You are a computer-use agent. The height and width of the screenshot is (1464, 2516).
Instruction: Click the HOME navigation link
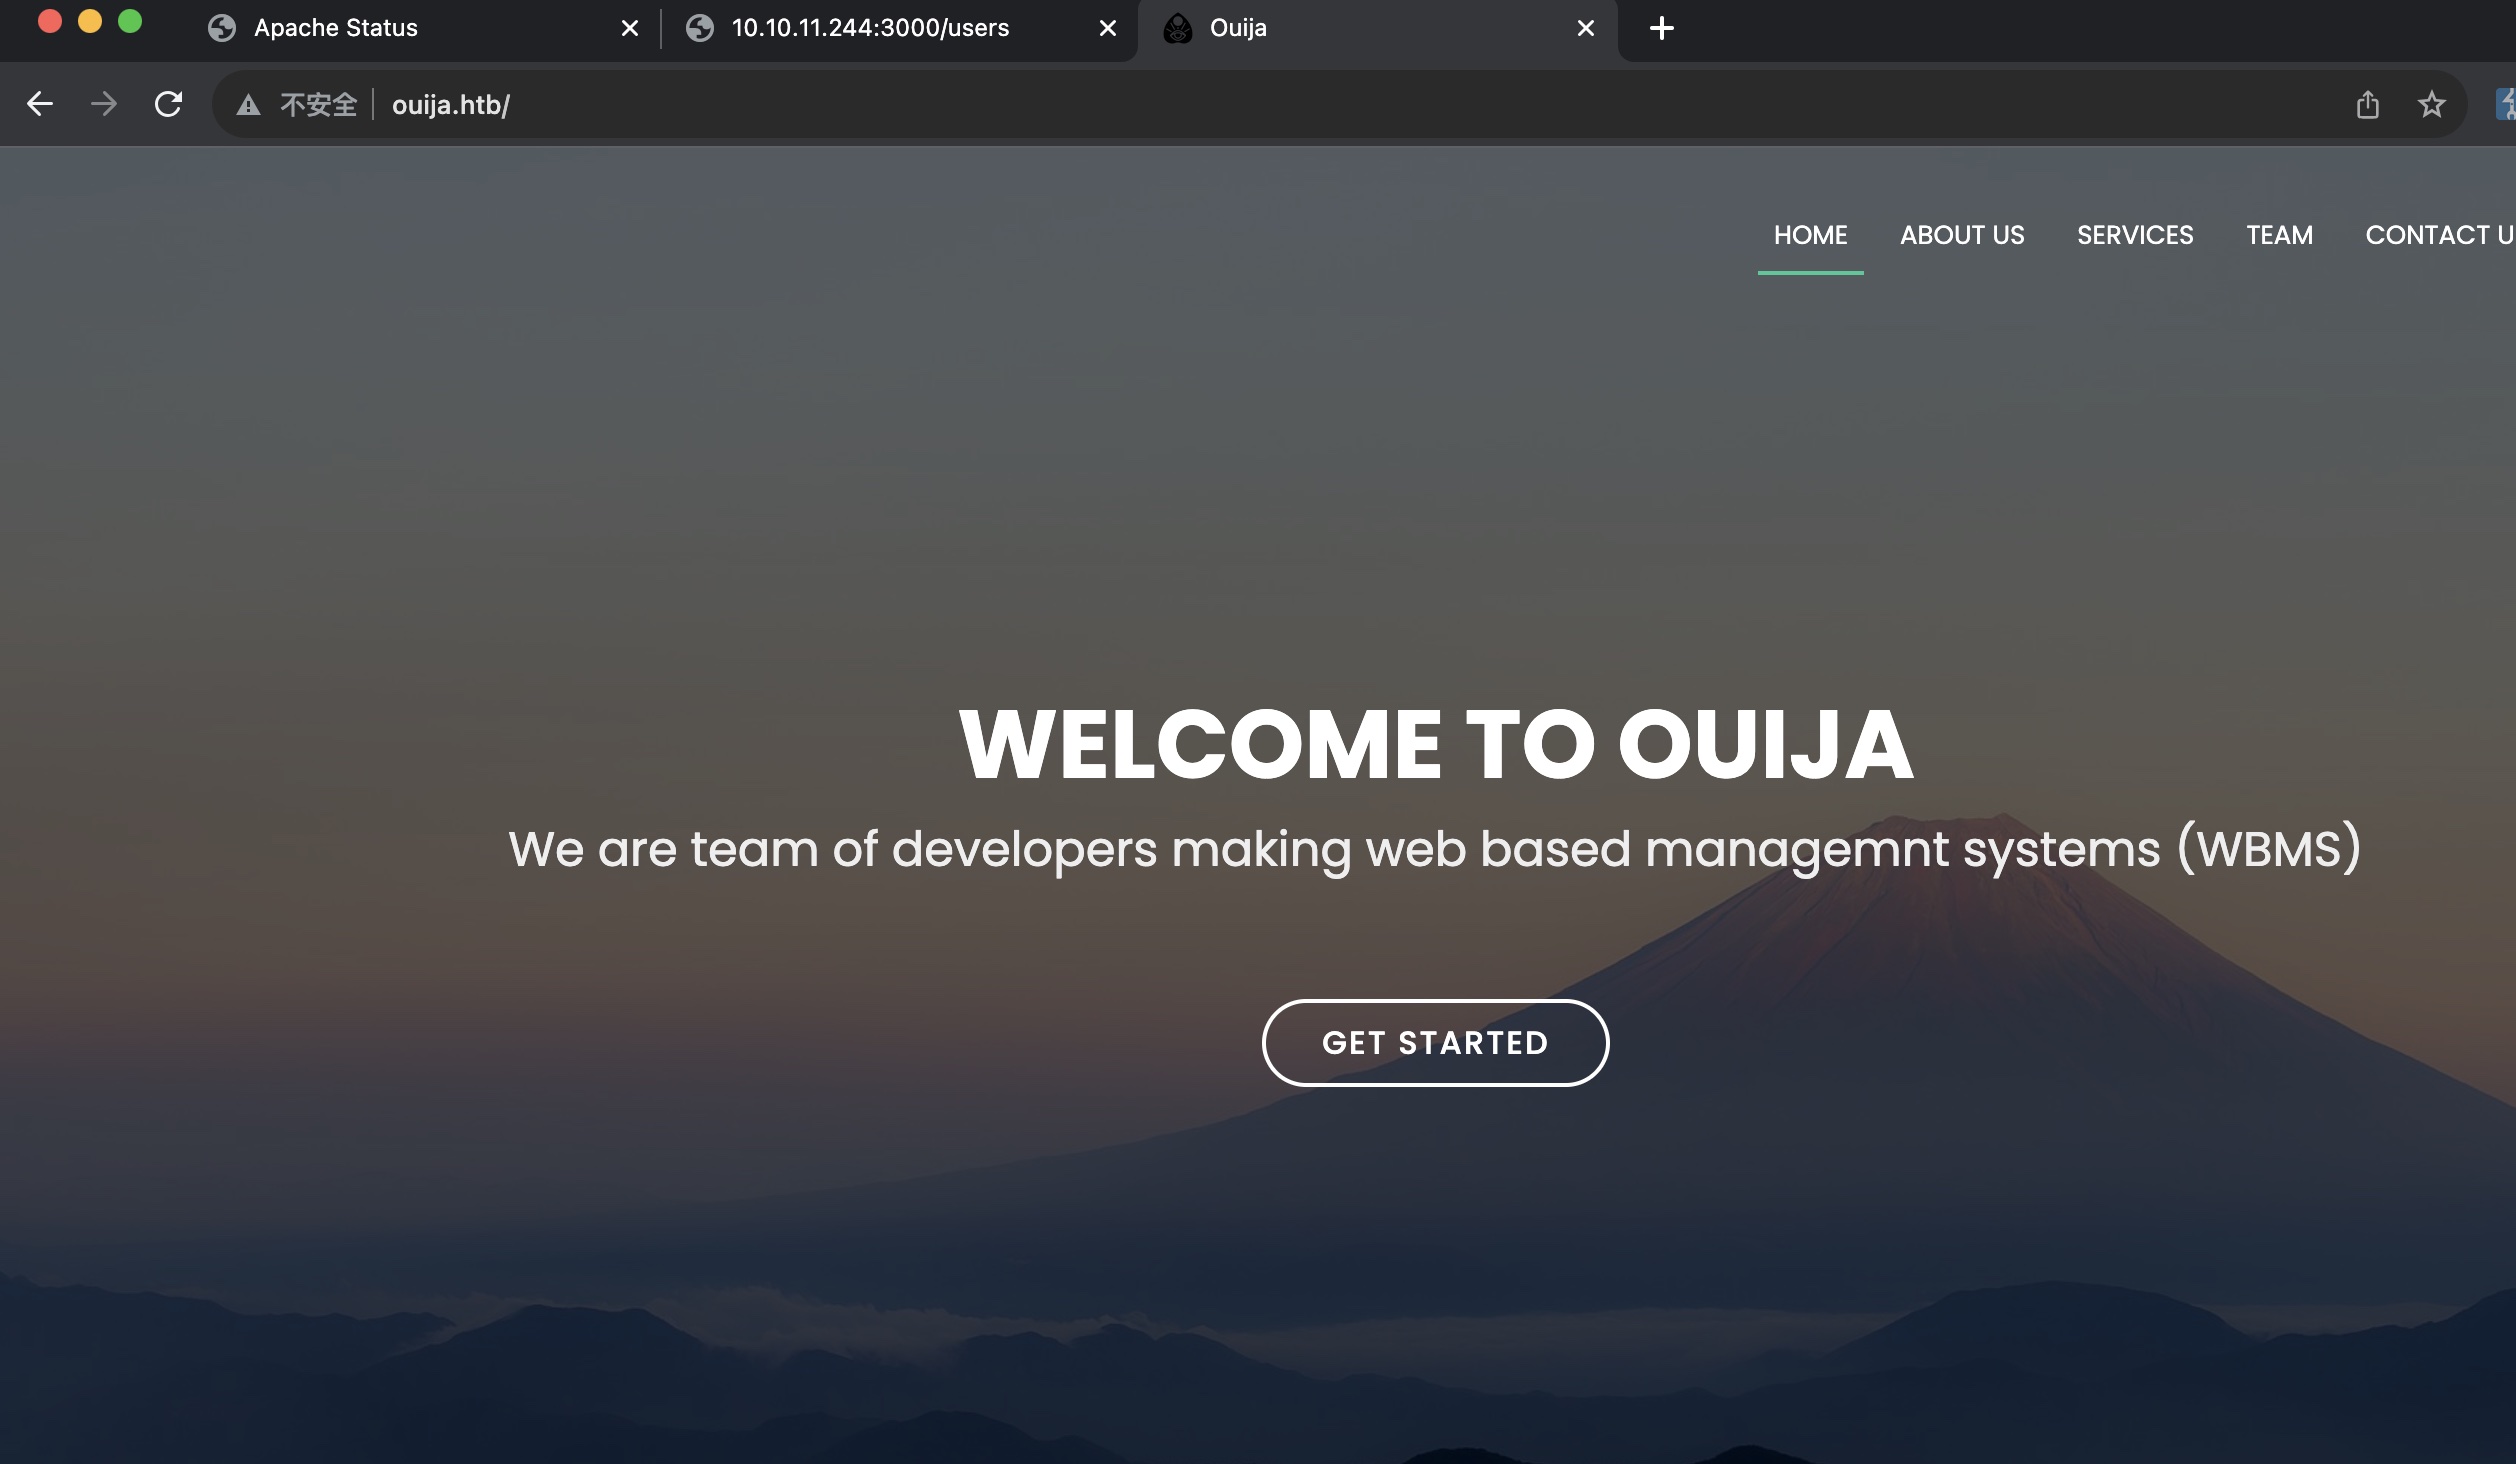click(x=1810, y=235)
